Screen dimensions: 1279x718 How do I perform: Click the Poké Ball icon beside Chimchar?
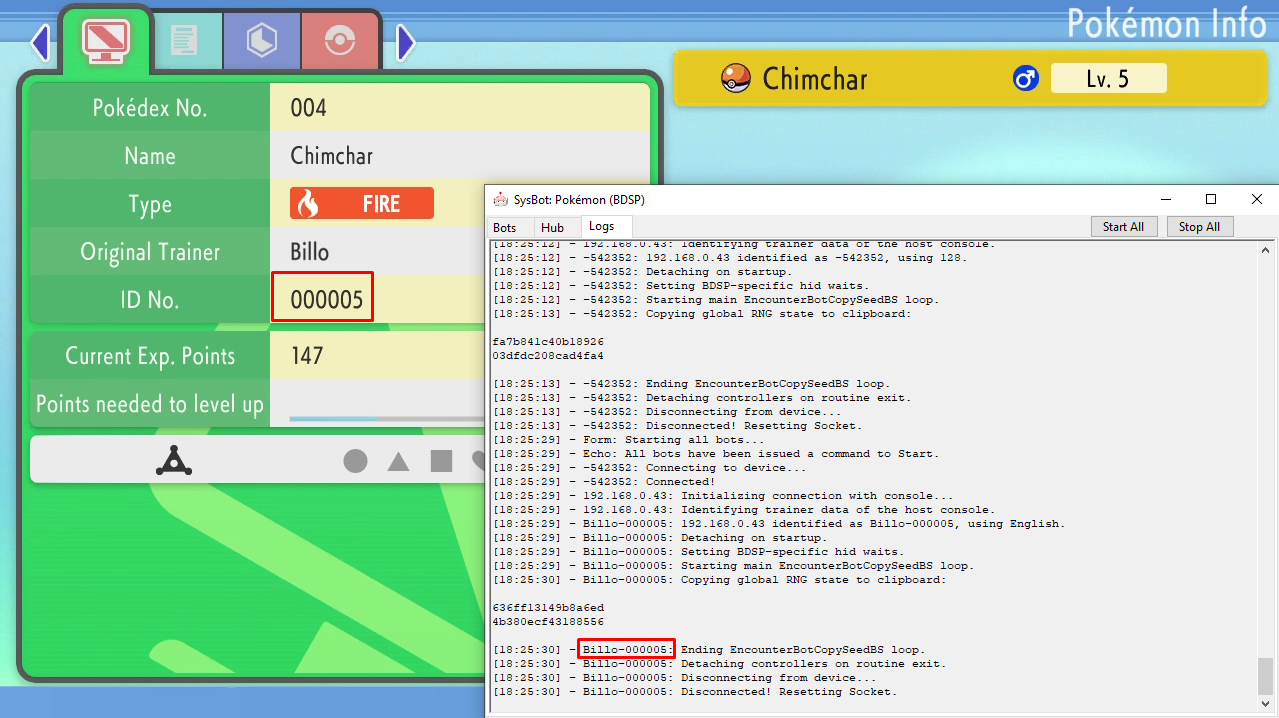[736, 78]
